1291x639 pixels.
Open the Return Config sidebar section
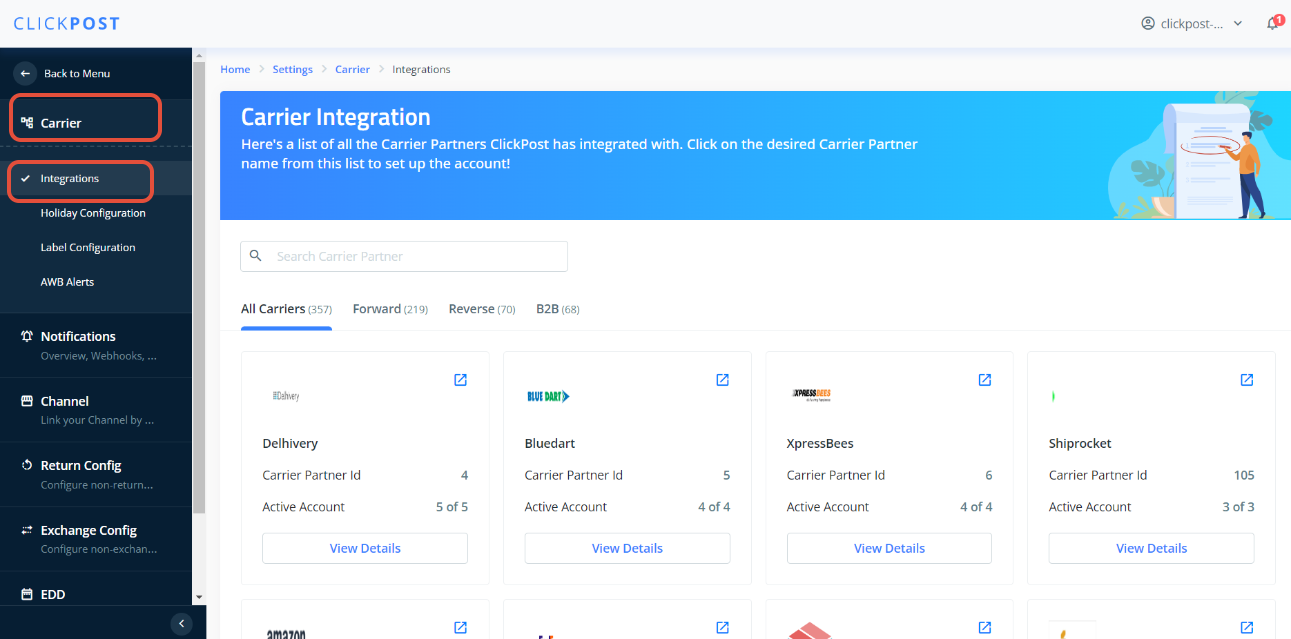pos(96,474)
